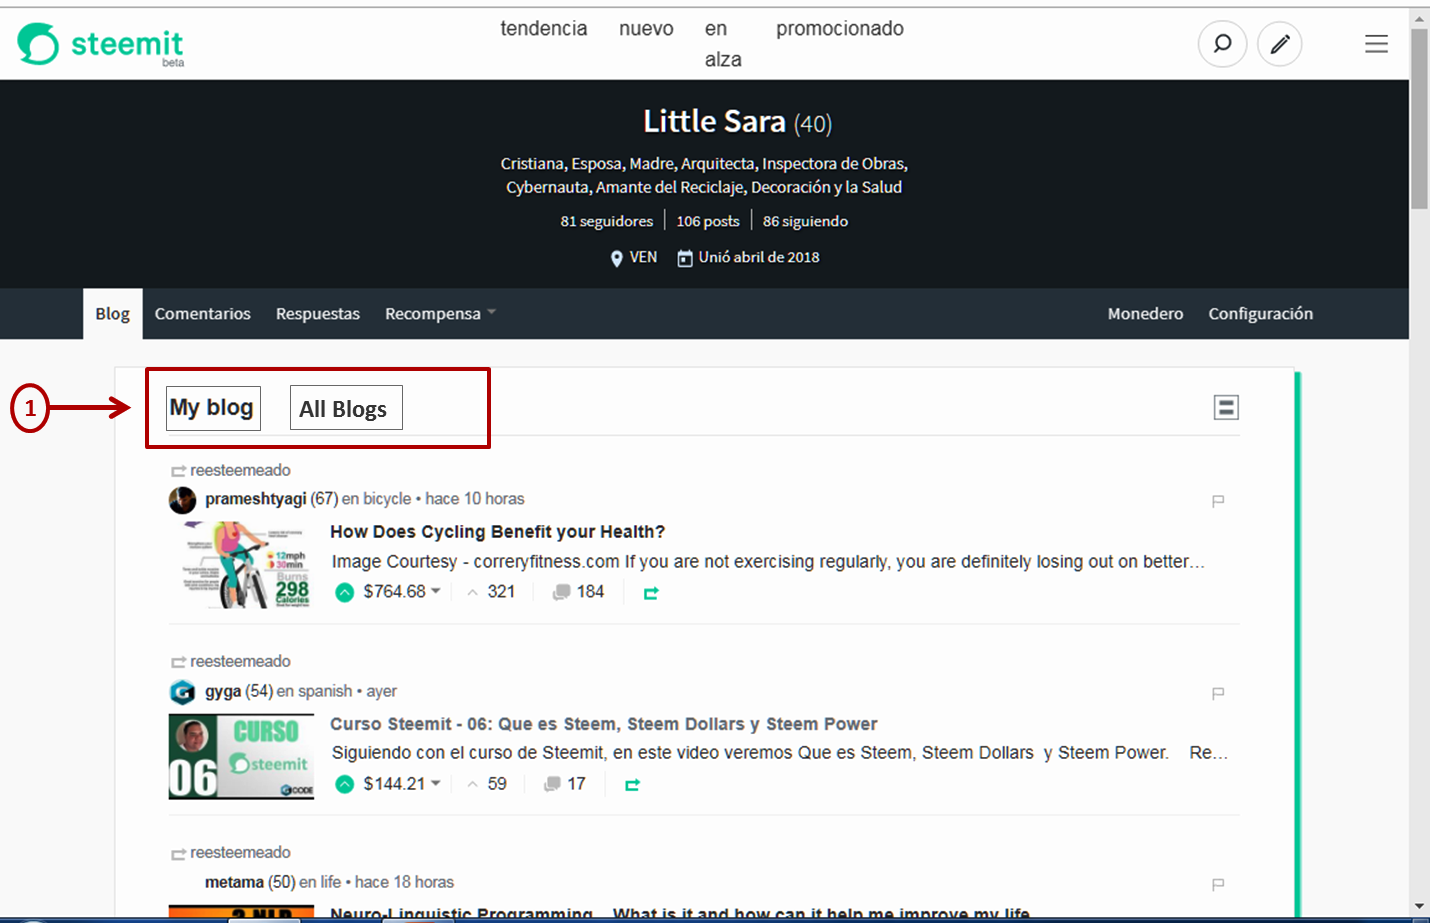Go to promocionado in top navigation
The height and width of the screenshot is (923, 1430).
click(x=840, y=29)
